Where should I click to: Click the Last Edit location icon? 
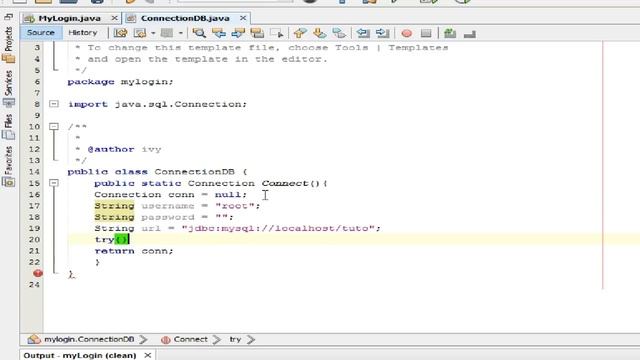tap(120, 33)
